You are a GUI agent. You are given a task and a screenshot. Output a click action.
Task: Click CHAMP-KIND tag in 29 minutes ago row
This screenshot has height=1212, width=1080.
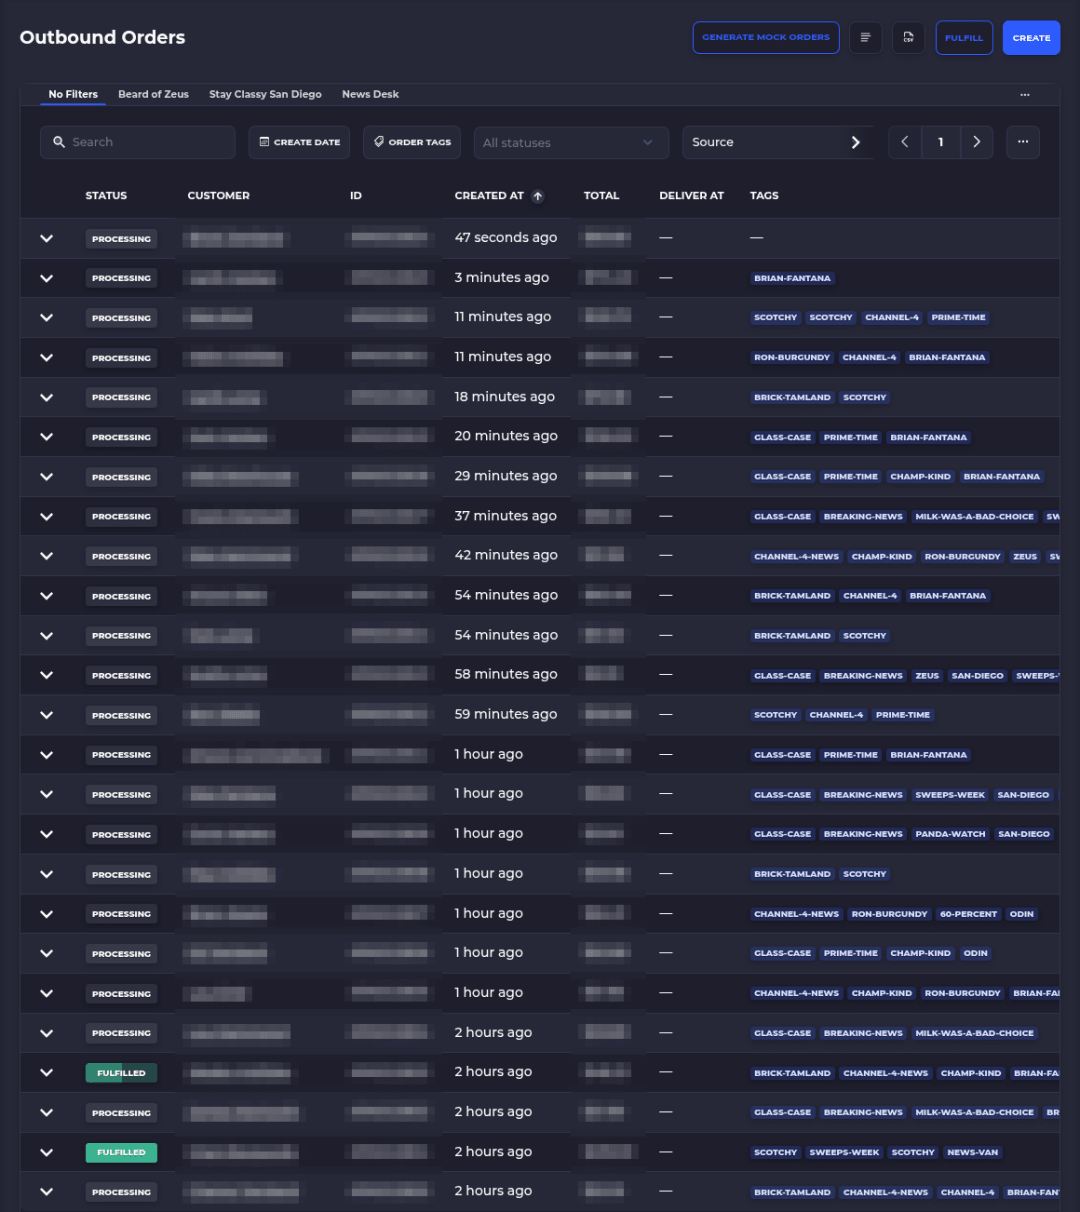pos(920,477)
